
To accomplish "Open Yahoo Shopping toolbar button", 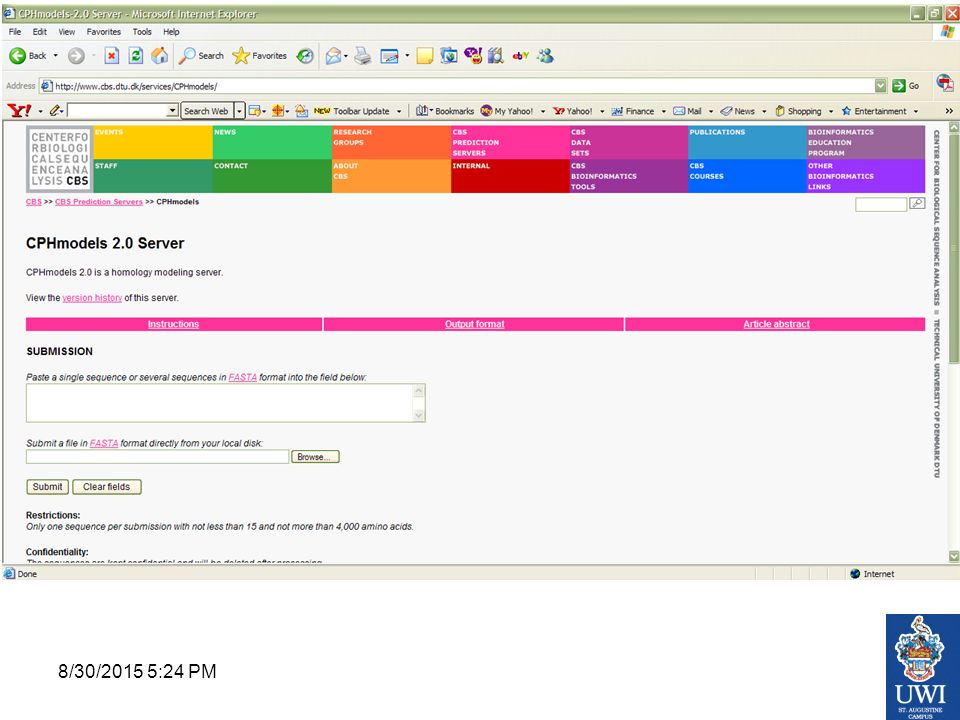I will pyautogui.click(x=798, y=111).
